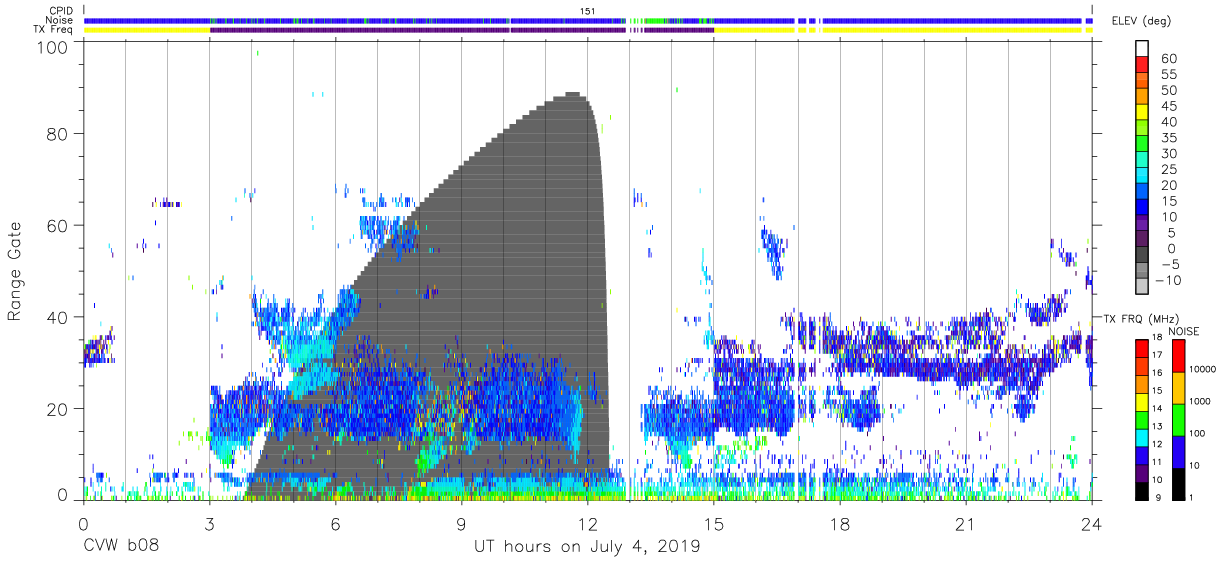Image resolution: width=1228 pixels, height=567 pixels.
Task: Select the '80' tick on Range Gate axis
Action: click(x=58, y=134)
